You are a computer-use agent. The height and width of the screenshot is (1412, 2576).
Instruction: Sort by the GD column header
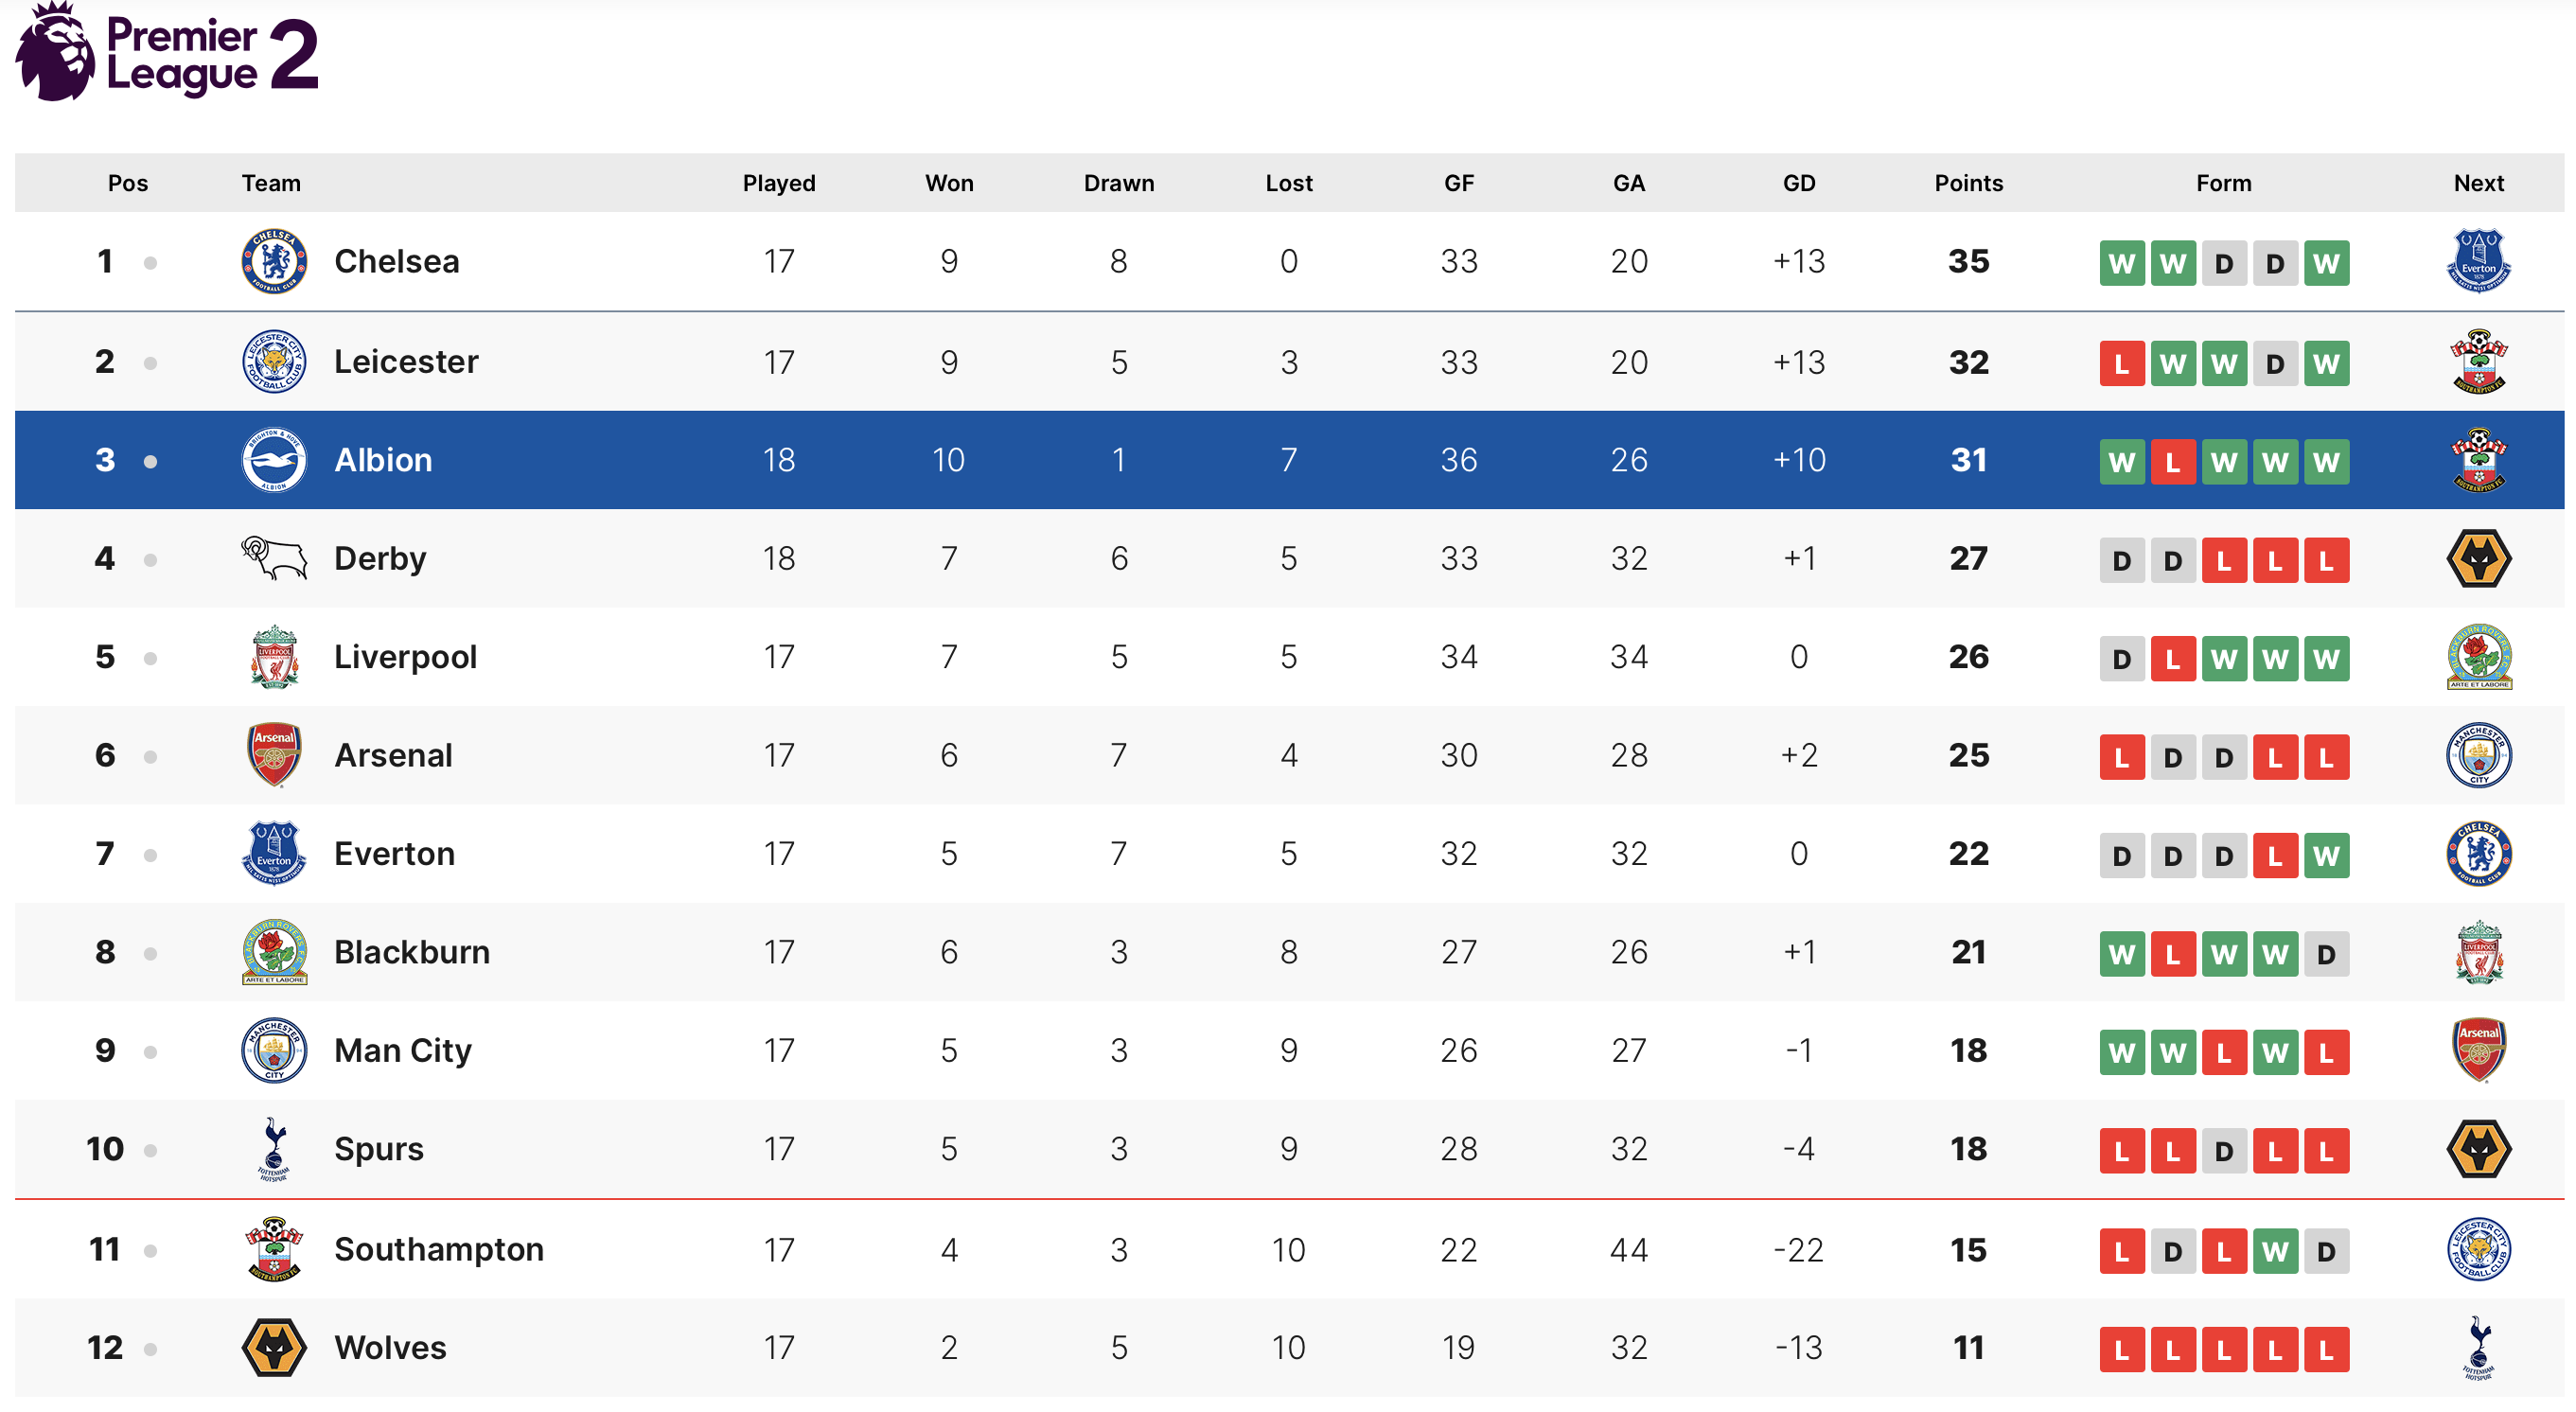(x=1798, y=183)
